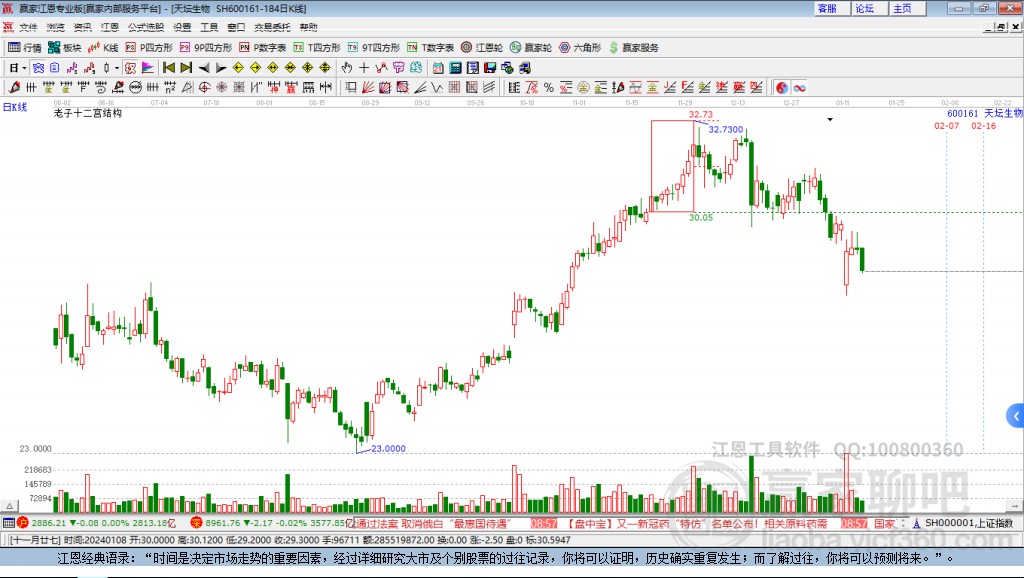The height and width of the screenshot is (578, 1024).
Task: Open the P四方形 tool
Action: pyautogui.click(x=149, y=47)
